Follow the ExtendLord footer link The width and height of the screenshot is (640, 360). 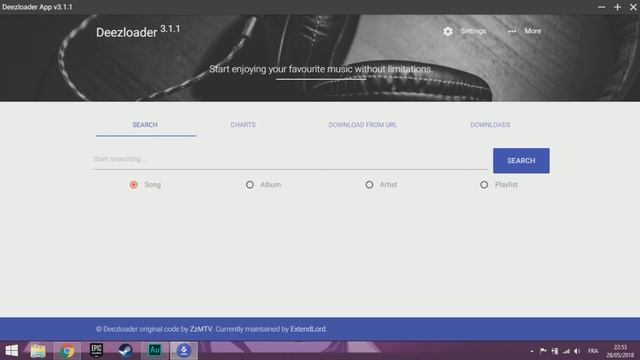click(x=308, y=329)
